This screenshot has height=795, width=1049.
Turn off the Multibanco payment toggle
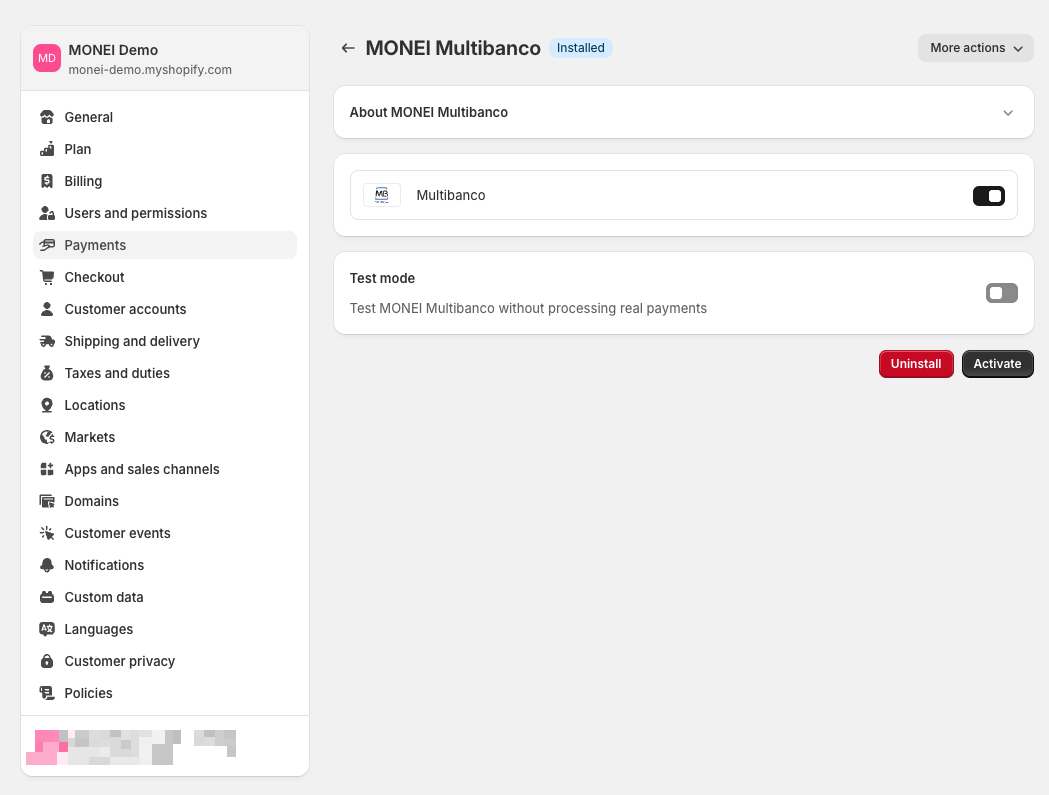(989, 196)
